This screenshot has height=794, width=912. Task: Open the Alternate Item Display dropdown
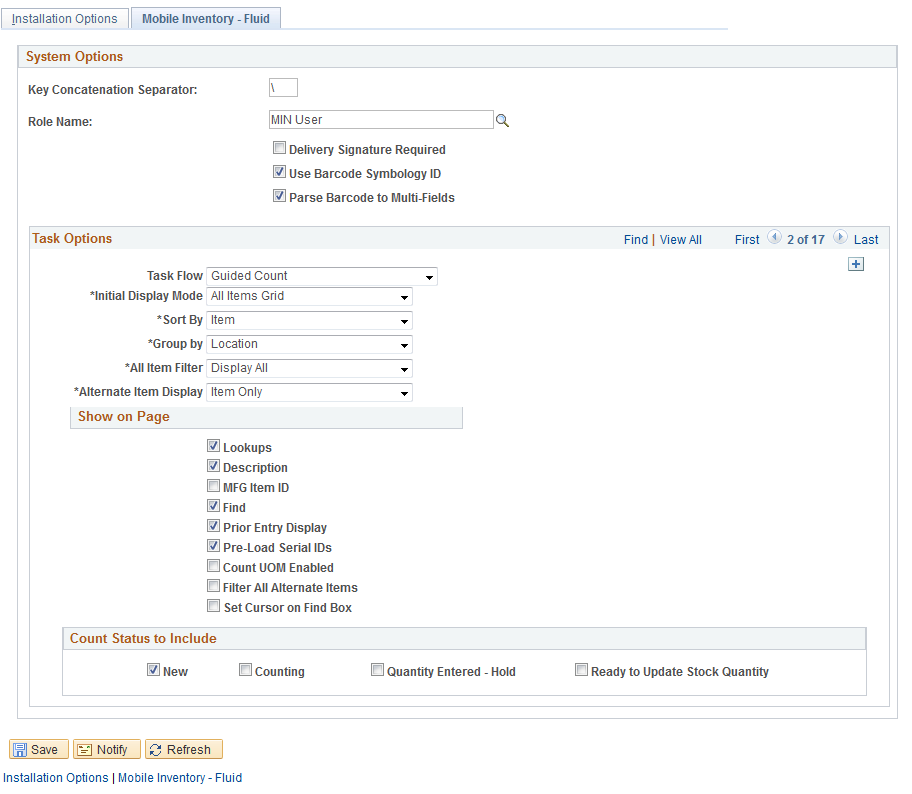pyautogui.click(x=403, y=392)
